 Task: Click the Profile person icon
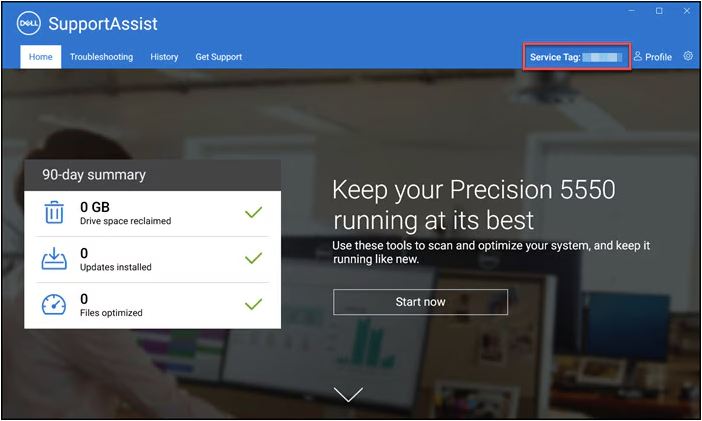click(638, 56)
